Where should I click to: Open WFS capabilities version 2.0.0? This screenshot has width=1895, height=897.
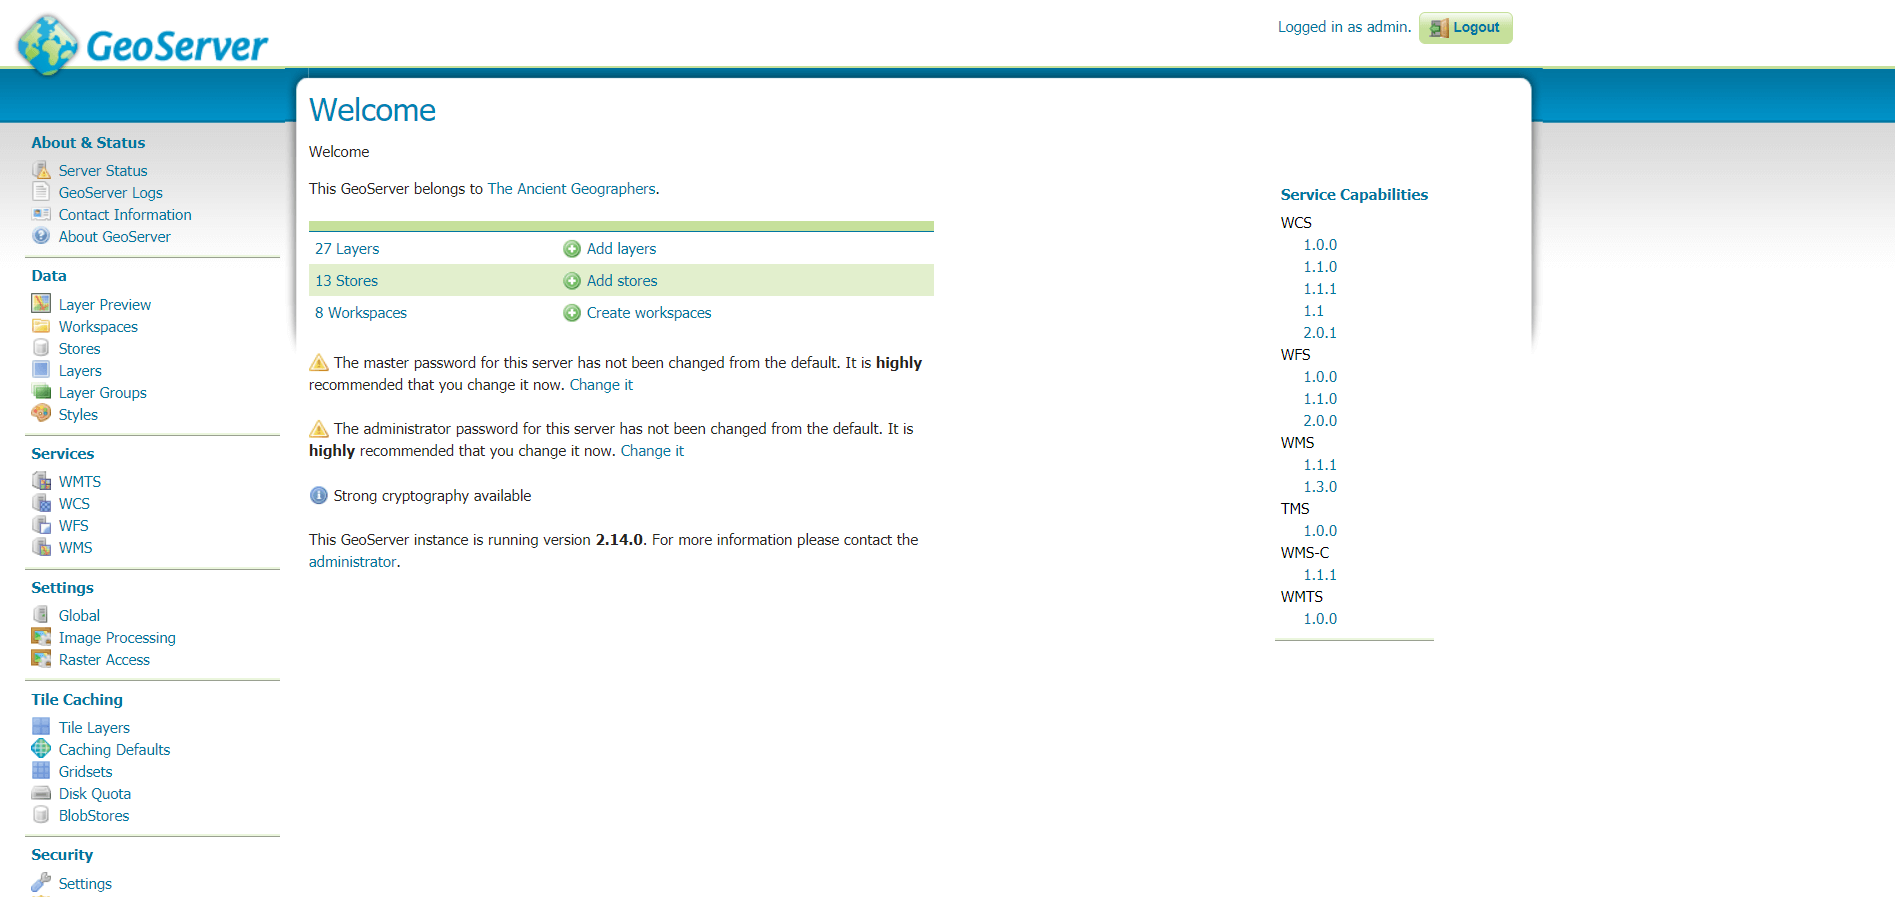click(1320, 421)
